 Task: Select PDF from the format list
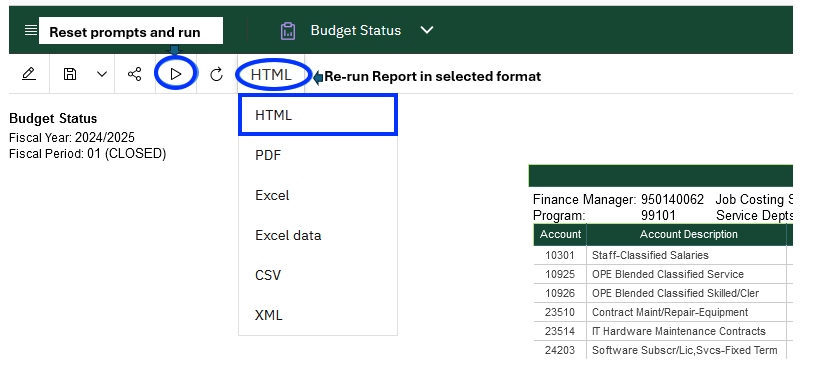[318, 155]
